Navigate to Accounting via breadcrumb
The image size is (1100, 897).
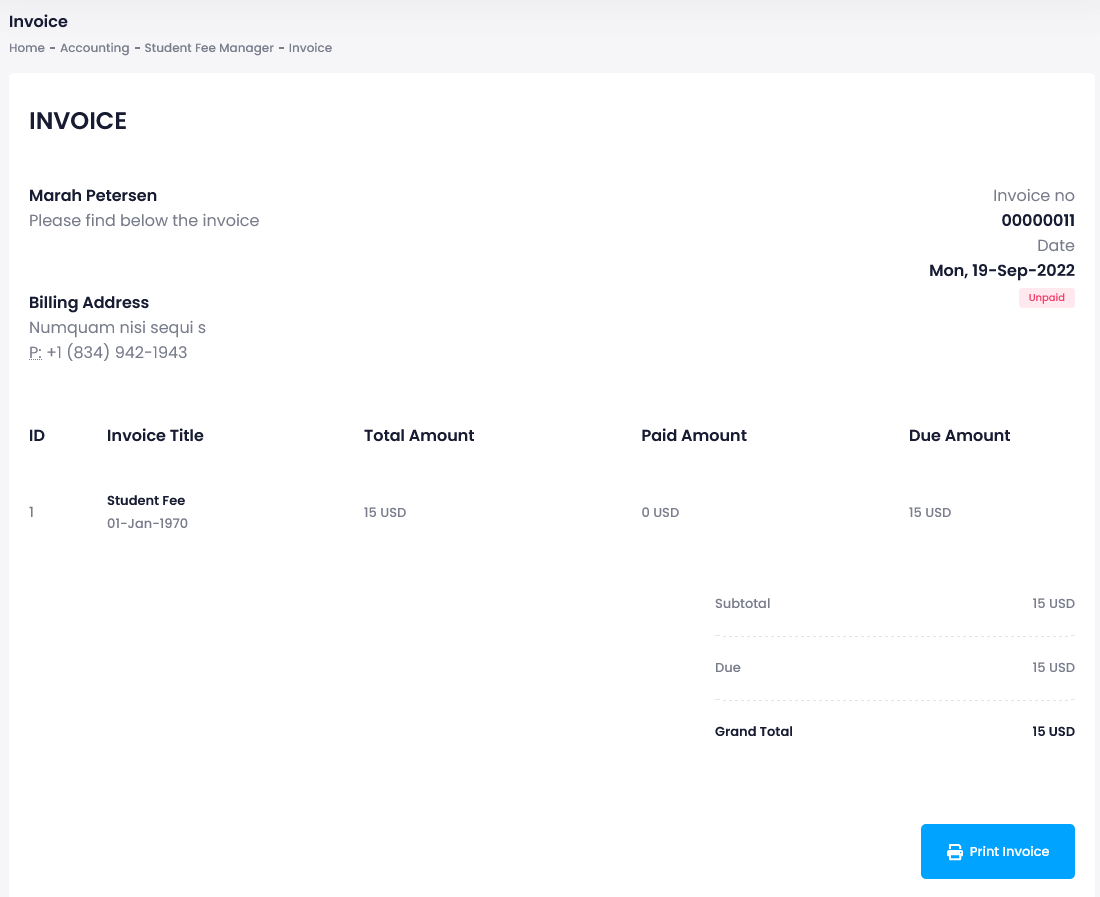[95, 47]
